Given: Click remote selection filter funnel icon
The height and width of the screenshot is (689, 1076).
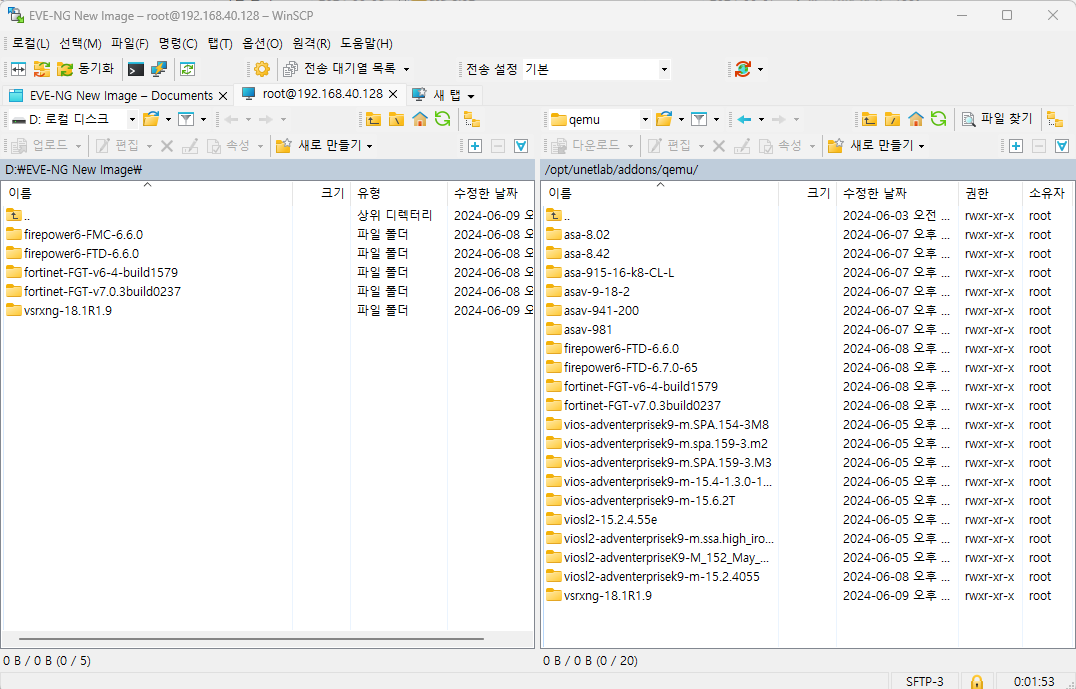Looking at the screenshot, I should [x=1062, y=145].
